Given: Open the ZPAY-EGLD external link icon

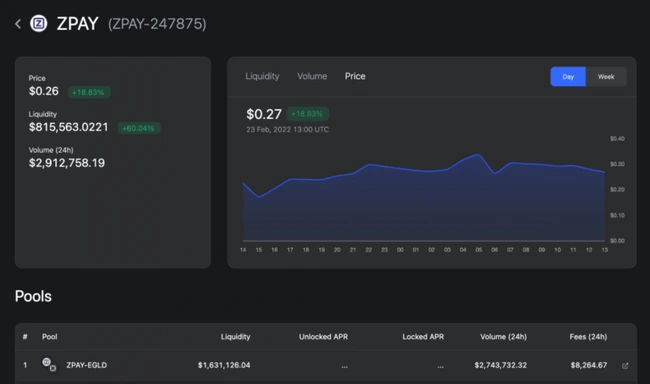Looking at the screenshot, I should tap(625, 365).
